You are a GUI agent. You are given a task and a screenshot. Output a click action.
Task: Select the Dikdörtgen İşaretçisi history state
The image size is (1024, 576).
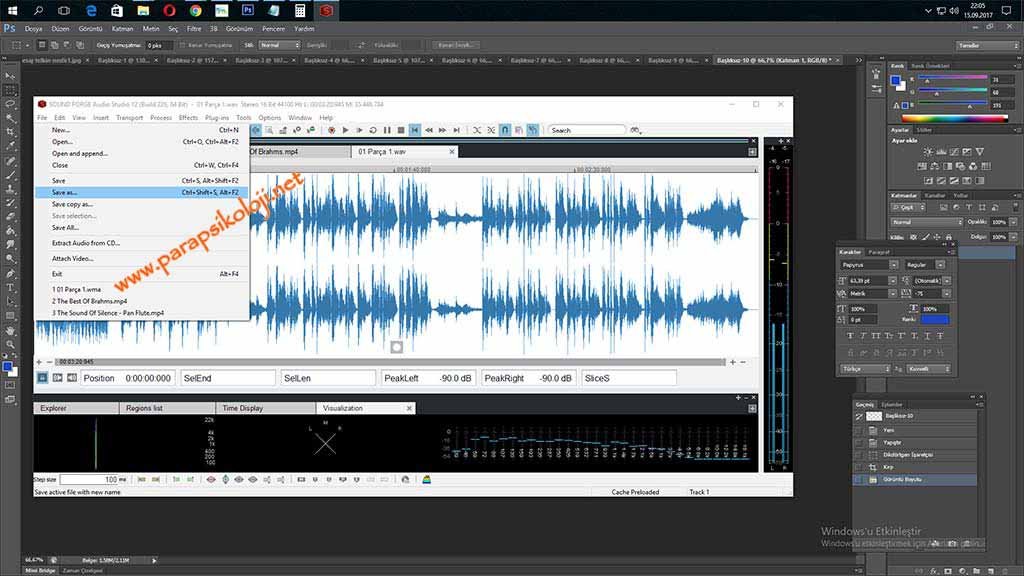[916, 455]
